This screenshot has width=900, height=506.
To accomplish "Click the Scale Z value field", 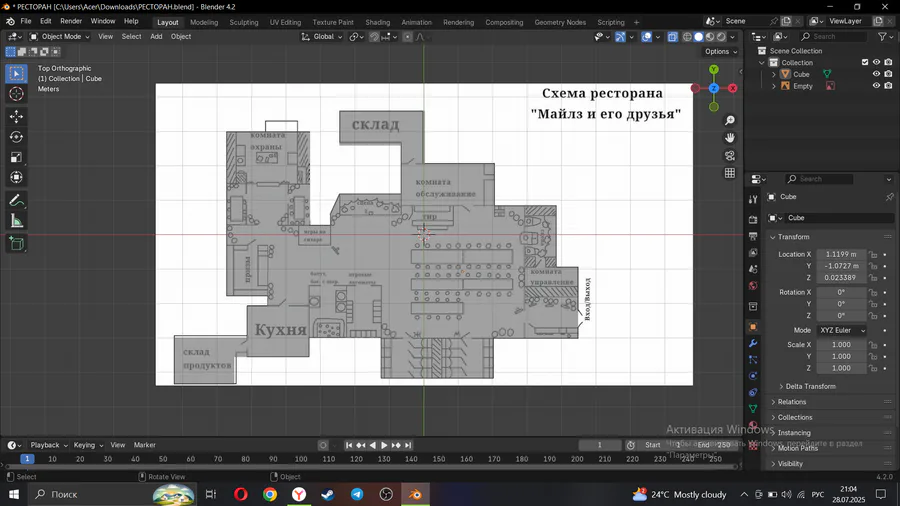I will click(x=841, y=368).
